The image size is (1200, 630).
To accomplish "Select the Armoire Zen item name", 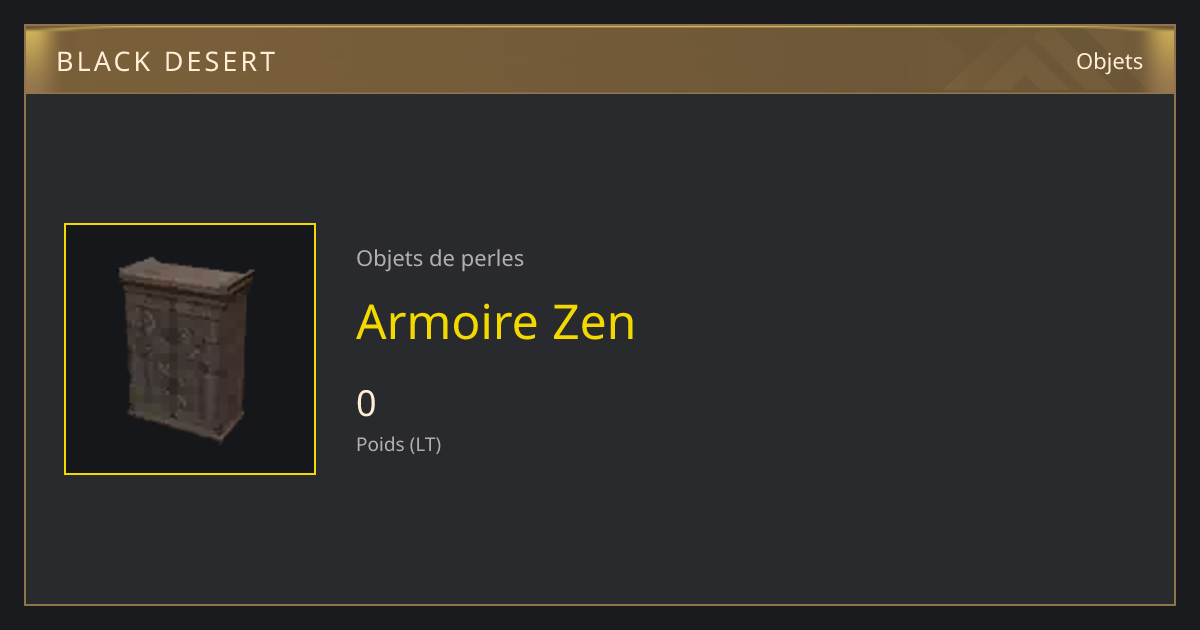I will [495, 323].
